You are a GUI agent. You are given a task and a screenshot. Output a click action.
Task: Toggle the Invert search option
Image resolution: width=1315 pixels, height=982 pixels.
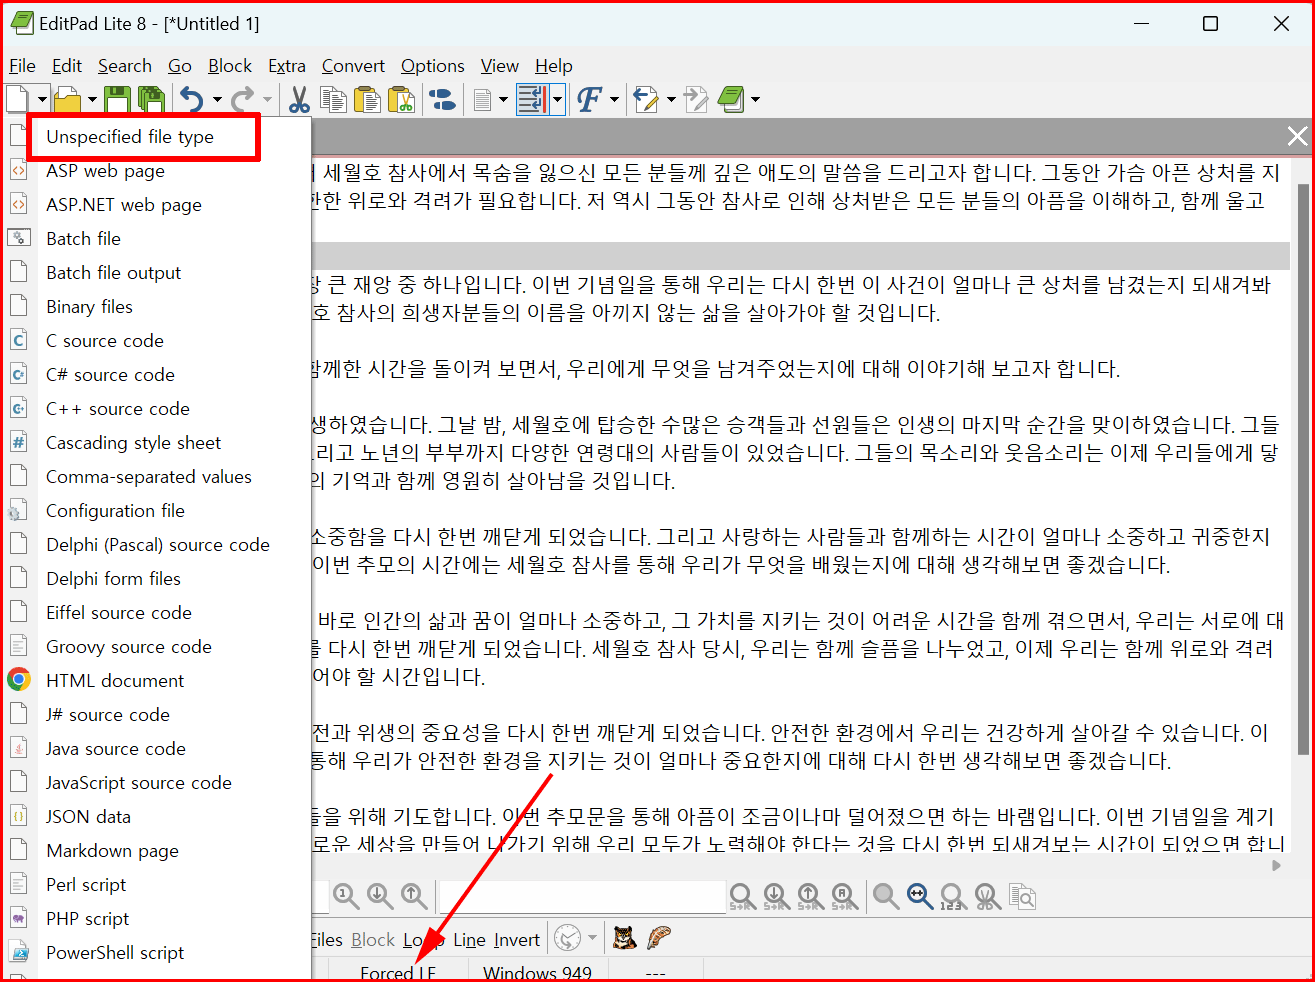(517, 939)
